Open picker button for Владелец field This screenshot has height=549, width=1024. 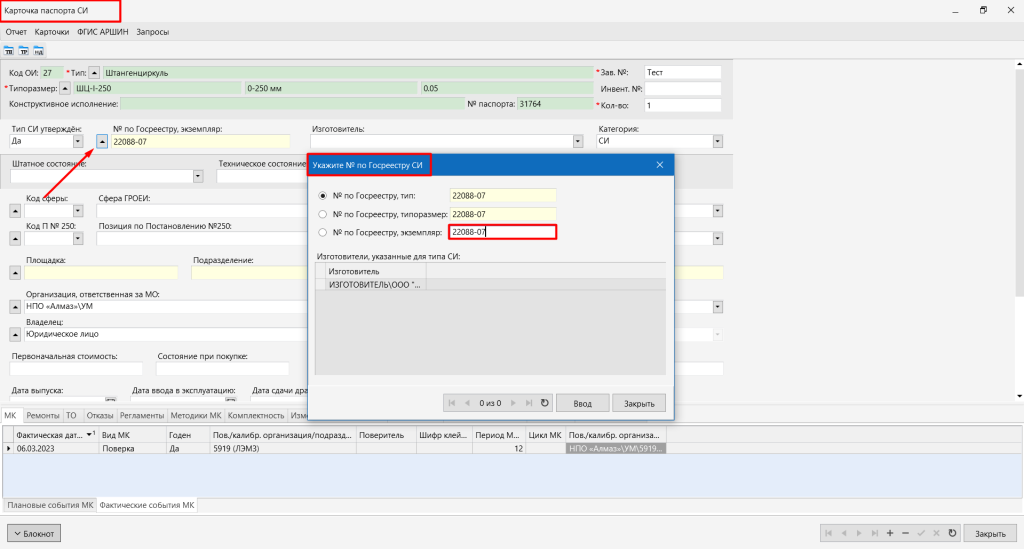(x=15, y=334)
